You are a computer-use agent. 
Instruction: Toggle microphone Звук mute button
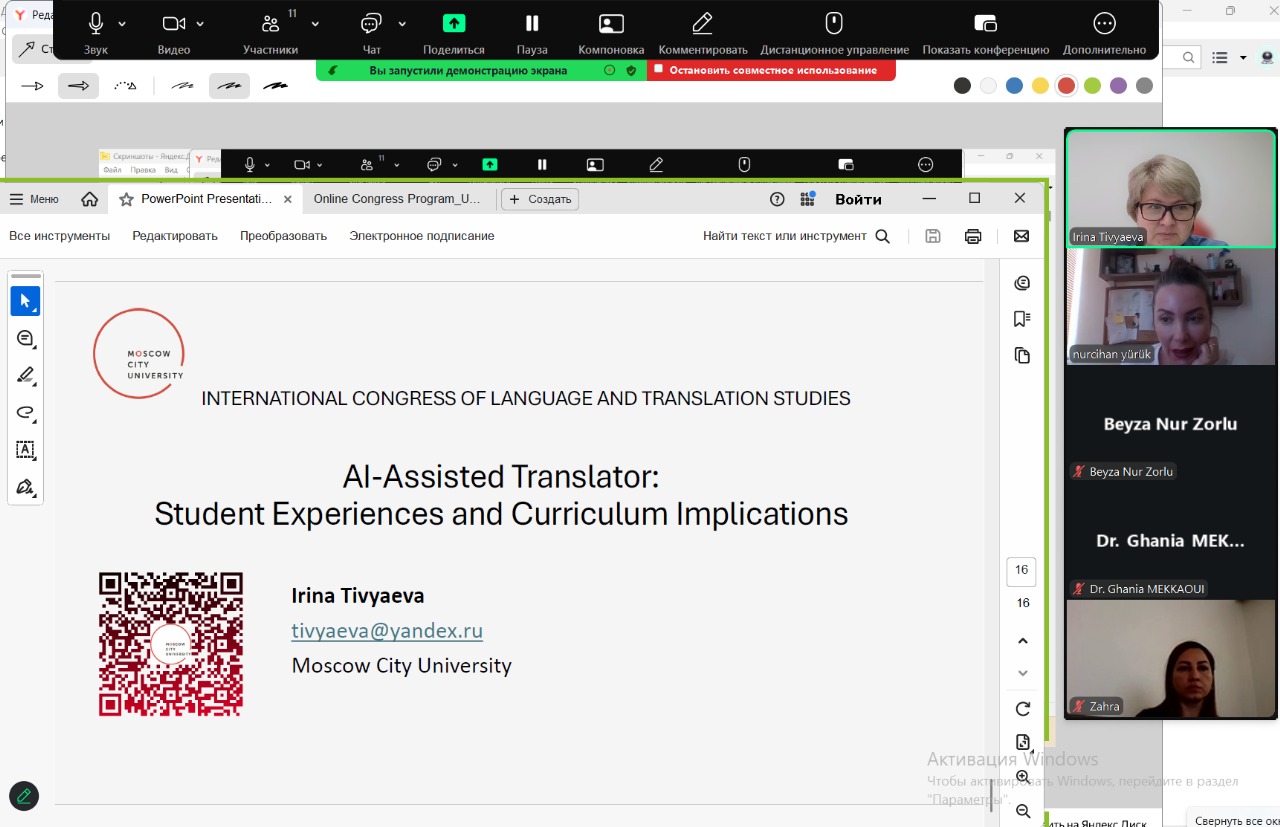coord(96,23)
